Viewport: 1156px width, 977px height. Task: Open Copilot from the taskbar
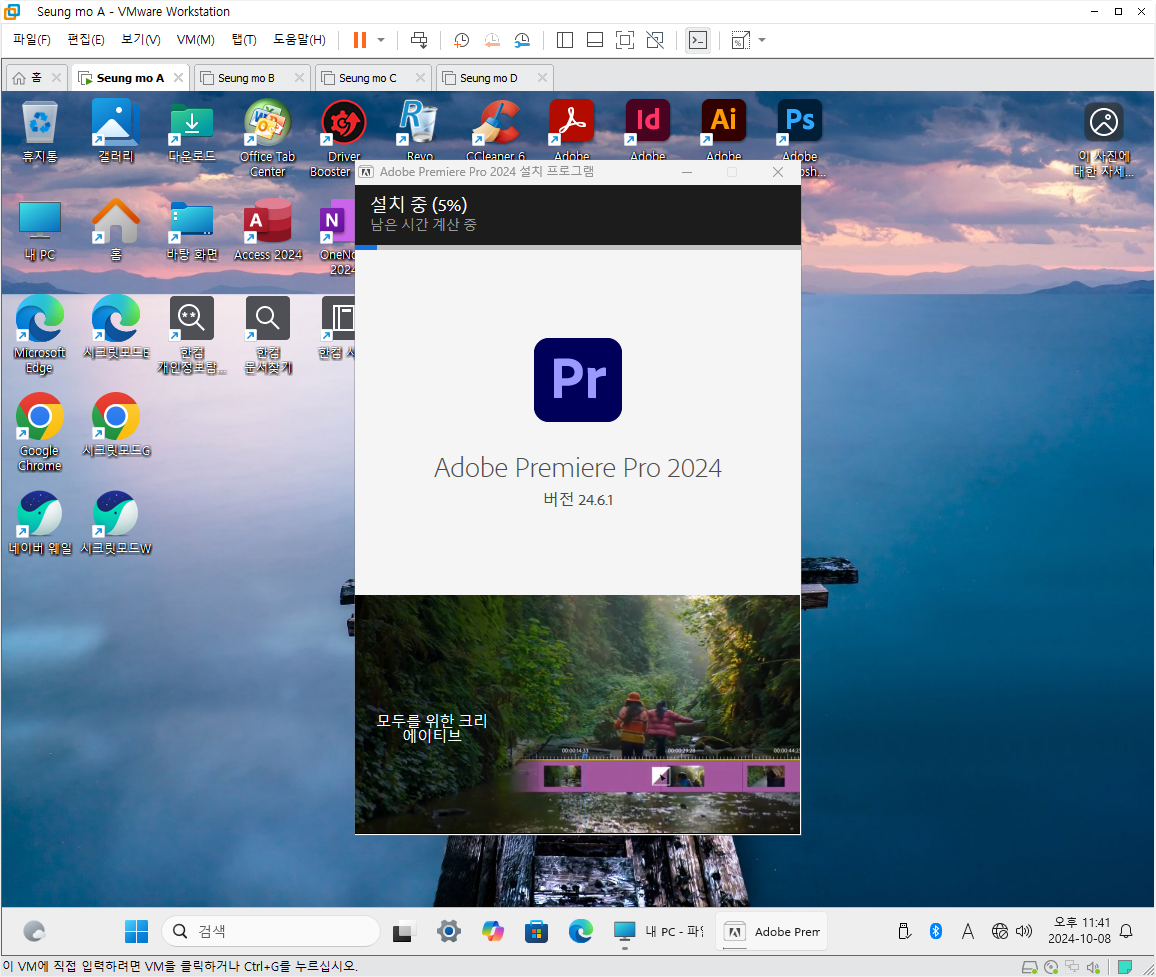pos(492,931)
